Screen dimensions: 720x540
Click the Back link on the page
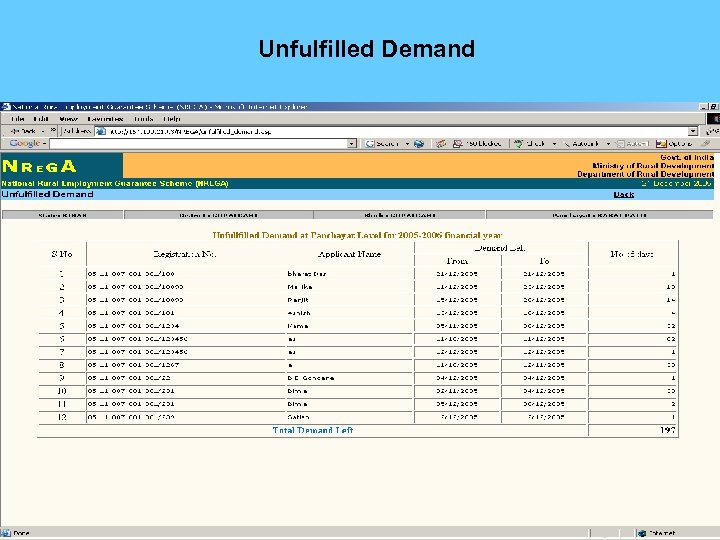624,195
